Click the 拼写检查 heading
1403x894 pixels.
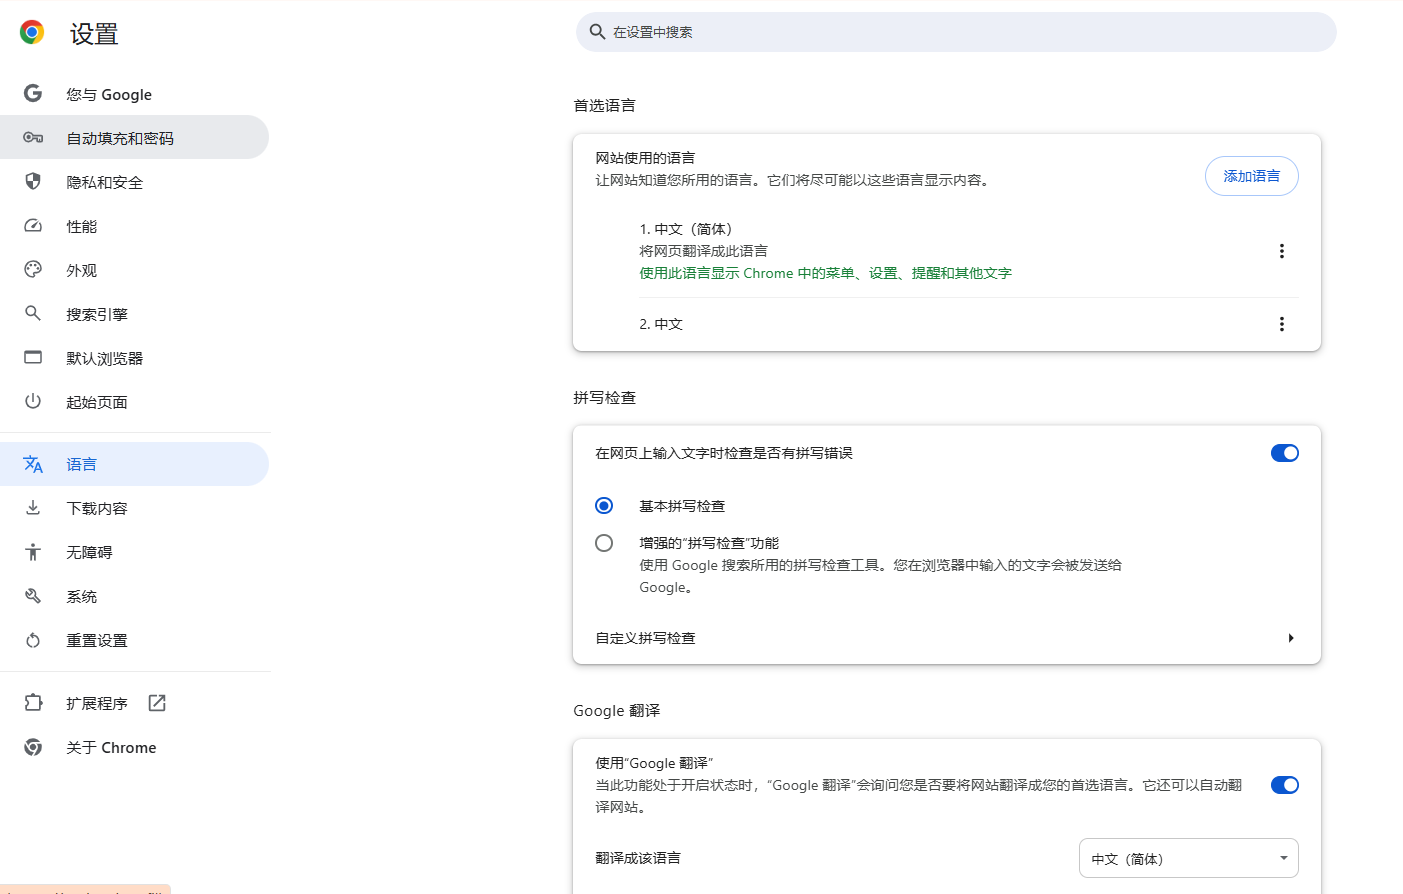tap(604, 397)
